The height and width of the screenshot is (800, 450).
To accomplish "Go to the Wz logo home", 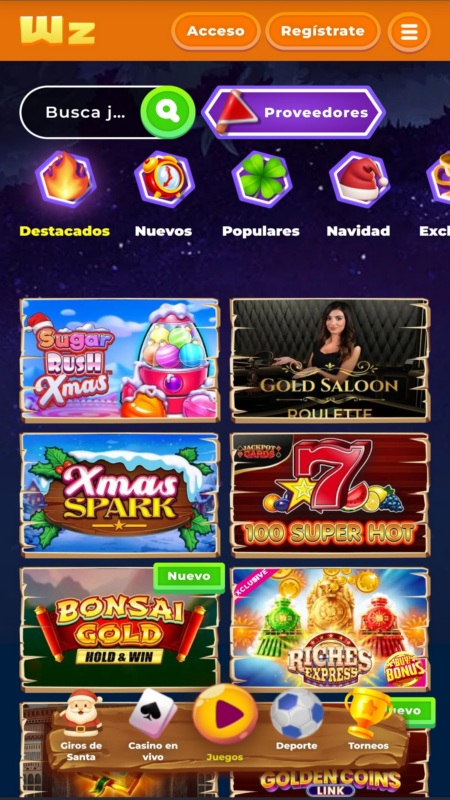I will tap(58, 31).
